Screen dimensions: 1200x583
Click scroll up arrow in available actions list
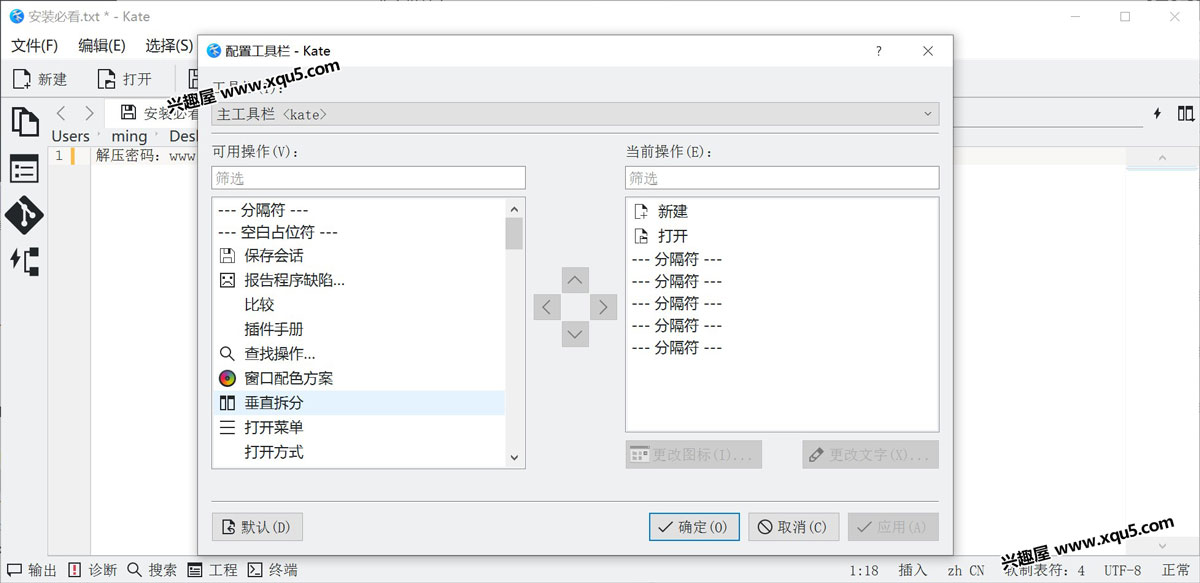(x=514, y=209)
